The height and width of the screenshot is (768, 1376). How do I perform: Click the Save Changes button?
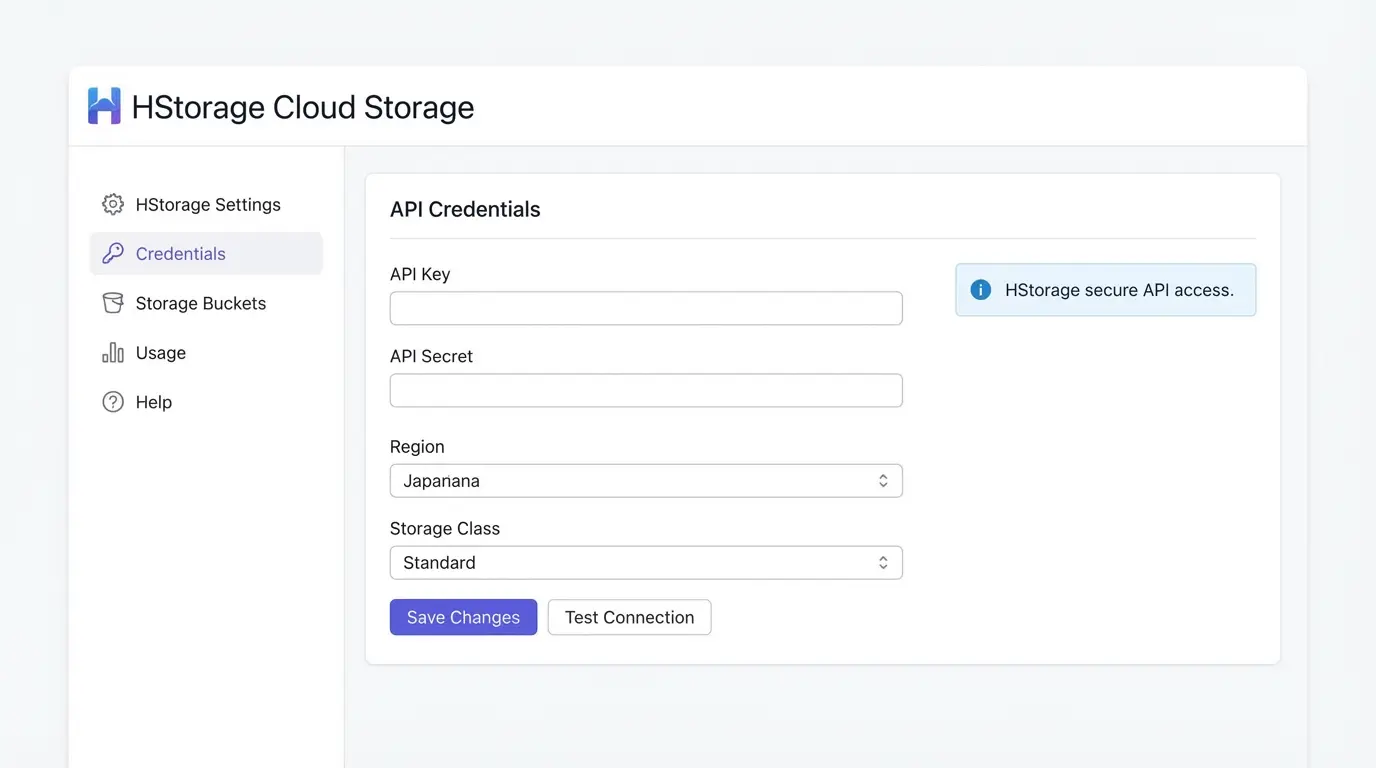coord(463,617)
